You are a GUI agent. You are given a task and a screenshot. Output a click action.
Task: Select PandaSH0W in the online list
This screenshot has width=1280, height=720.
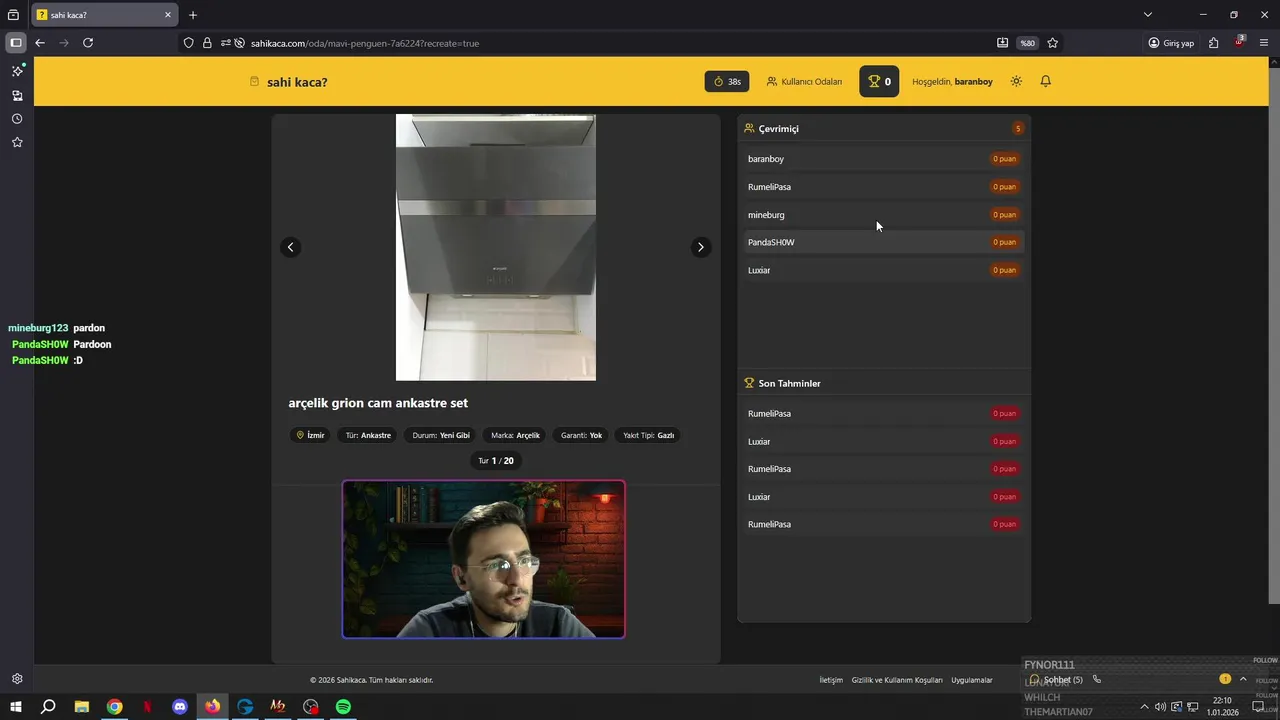click(884, 242)
